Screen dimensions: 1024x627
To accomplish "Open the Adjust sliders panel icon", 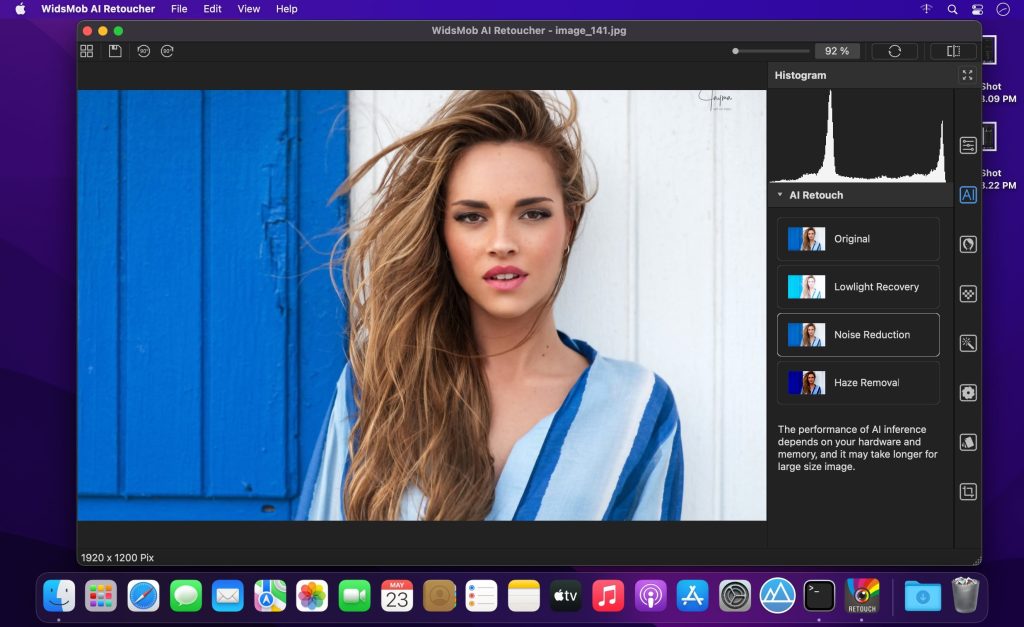I will pos(967,145).
